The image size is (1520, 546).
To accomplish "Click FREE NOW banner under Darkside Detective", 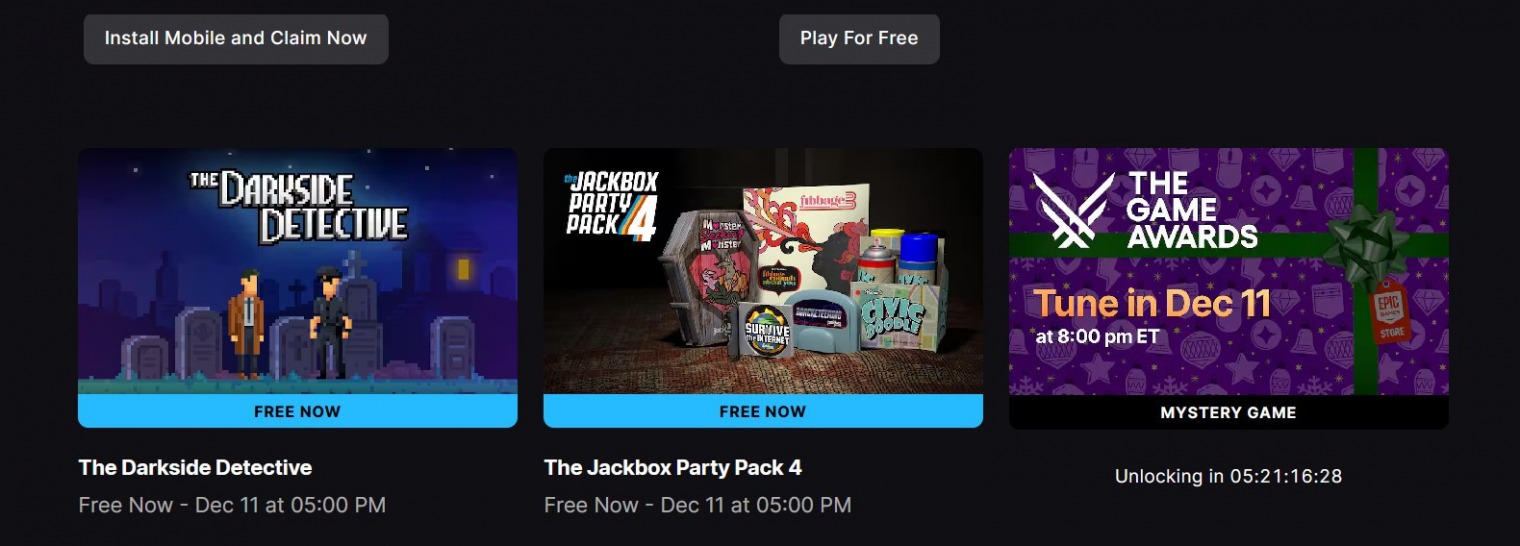I will point(298,411).
